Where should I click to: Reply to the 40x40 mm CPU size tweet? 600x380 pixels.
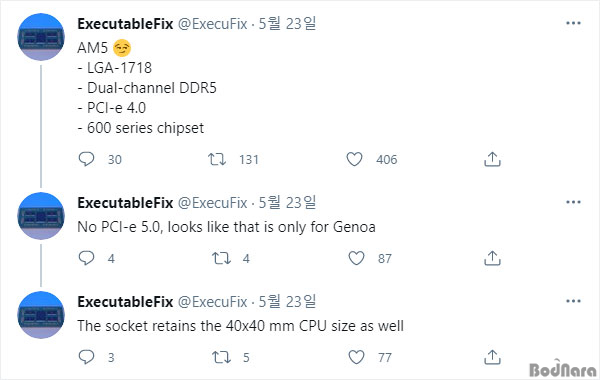pos(86,357)
